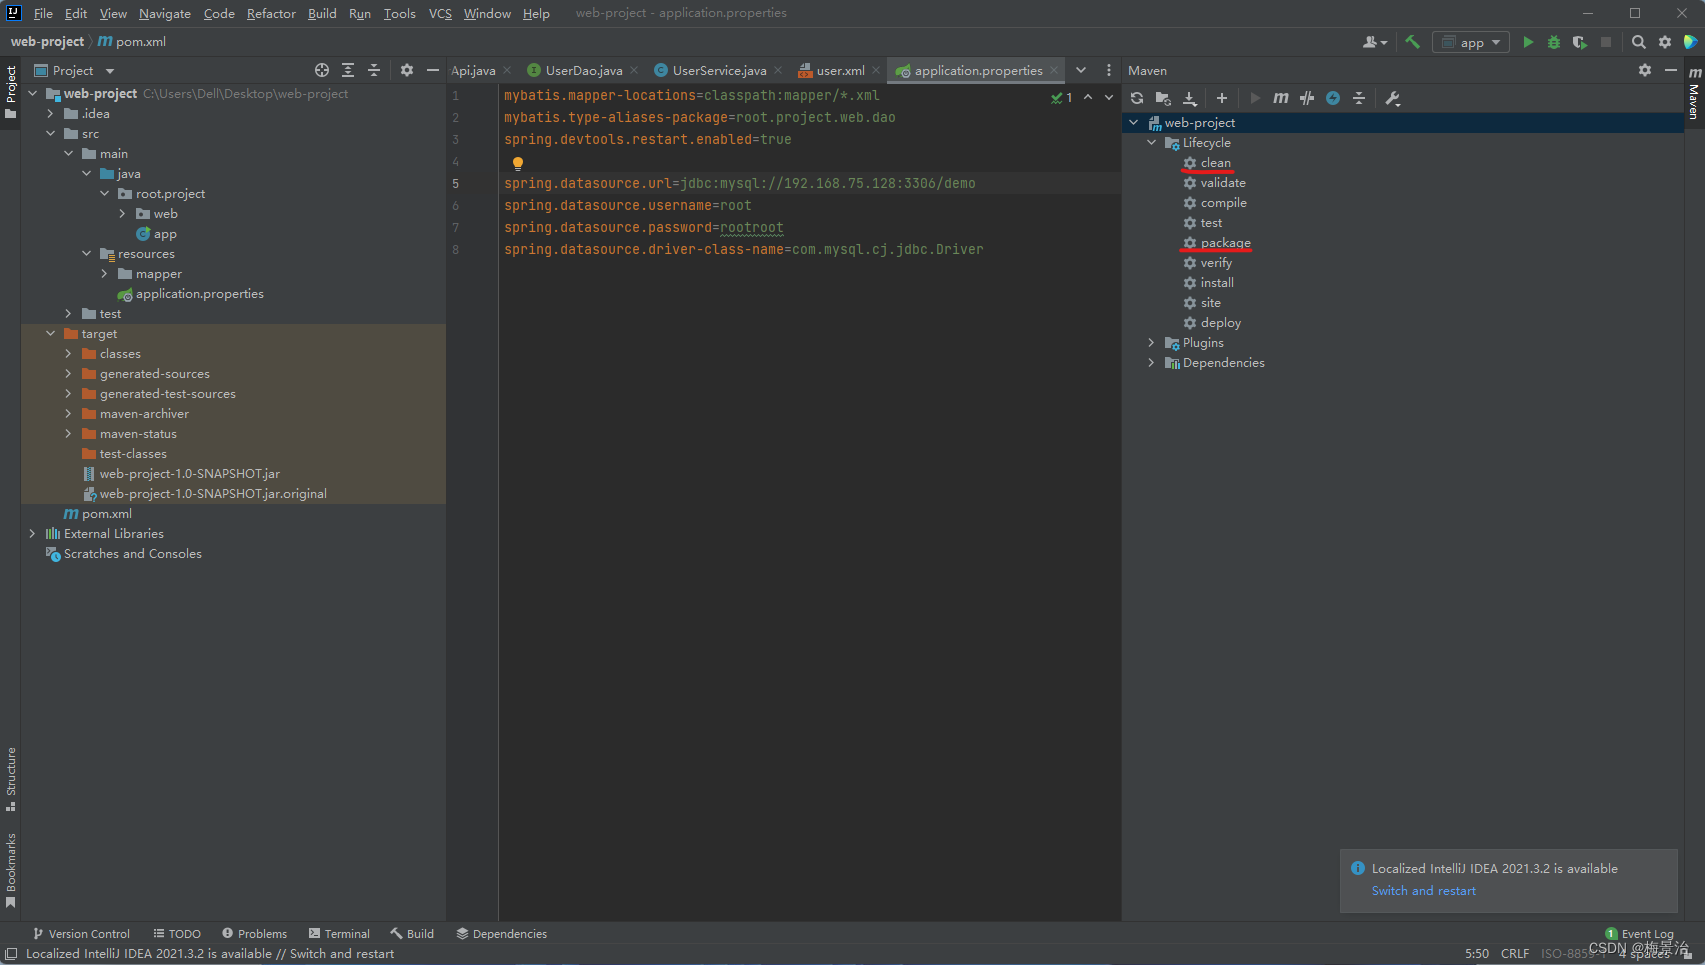Click the intention bulb on line 4
This screenshot has width=1705, height=965.
[518, 162]
